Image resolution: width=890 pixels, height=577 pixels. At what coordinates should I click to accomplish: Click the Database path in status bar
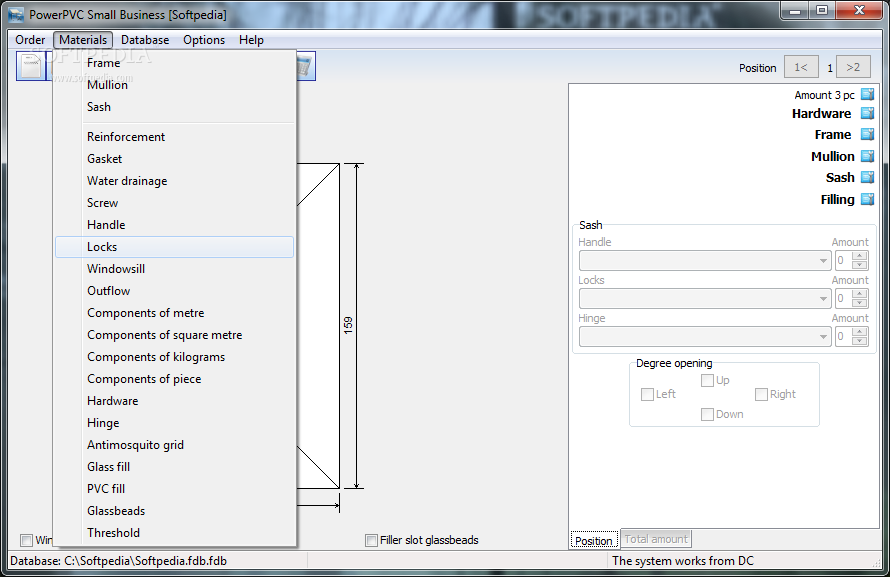pos(119,561)
